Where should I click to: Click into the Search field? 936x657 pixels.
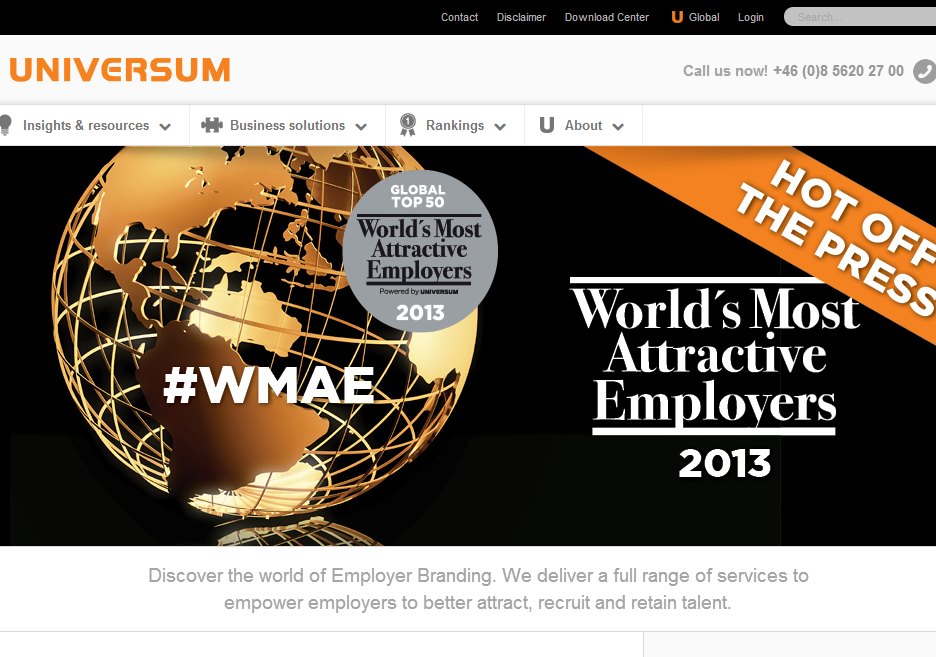click(x=860, y=17)
